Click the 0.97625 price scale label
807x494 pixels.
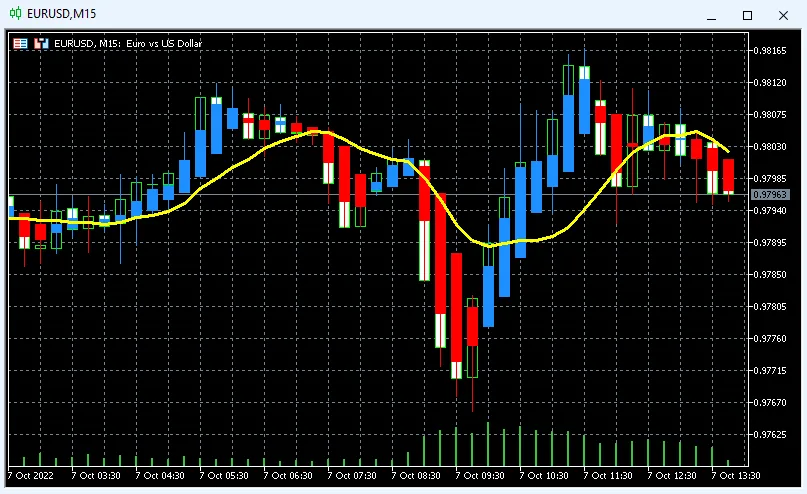770,434
